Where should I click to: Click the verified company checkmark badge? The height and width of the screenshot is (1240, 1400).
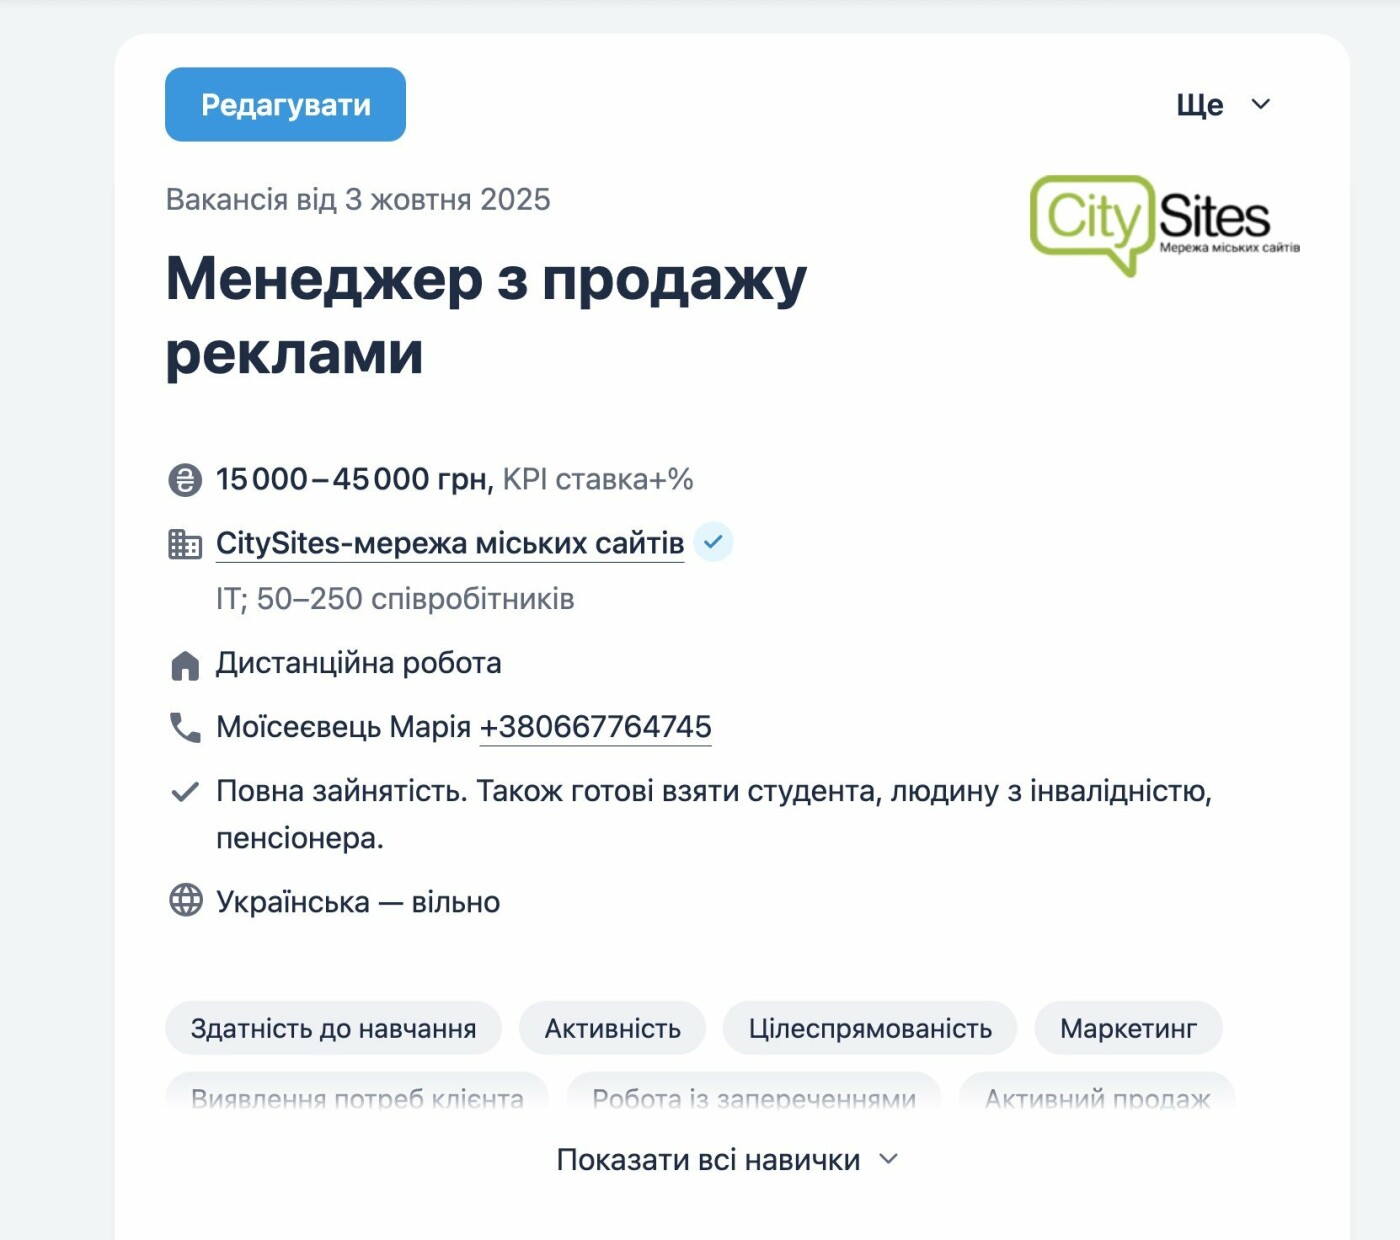713,542
